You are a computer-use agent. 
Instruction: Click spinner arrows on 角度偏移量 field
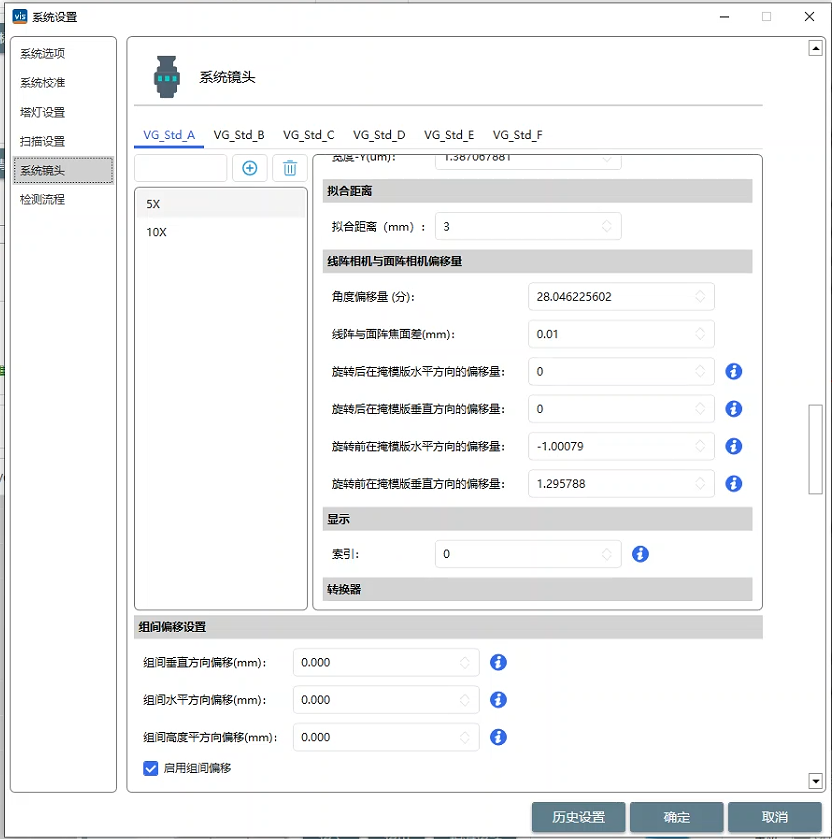pyautogui.click(x=700, y=297)
